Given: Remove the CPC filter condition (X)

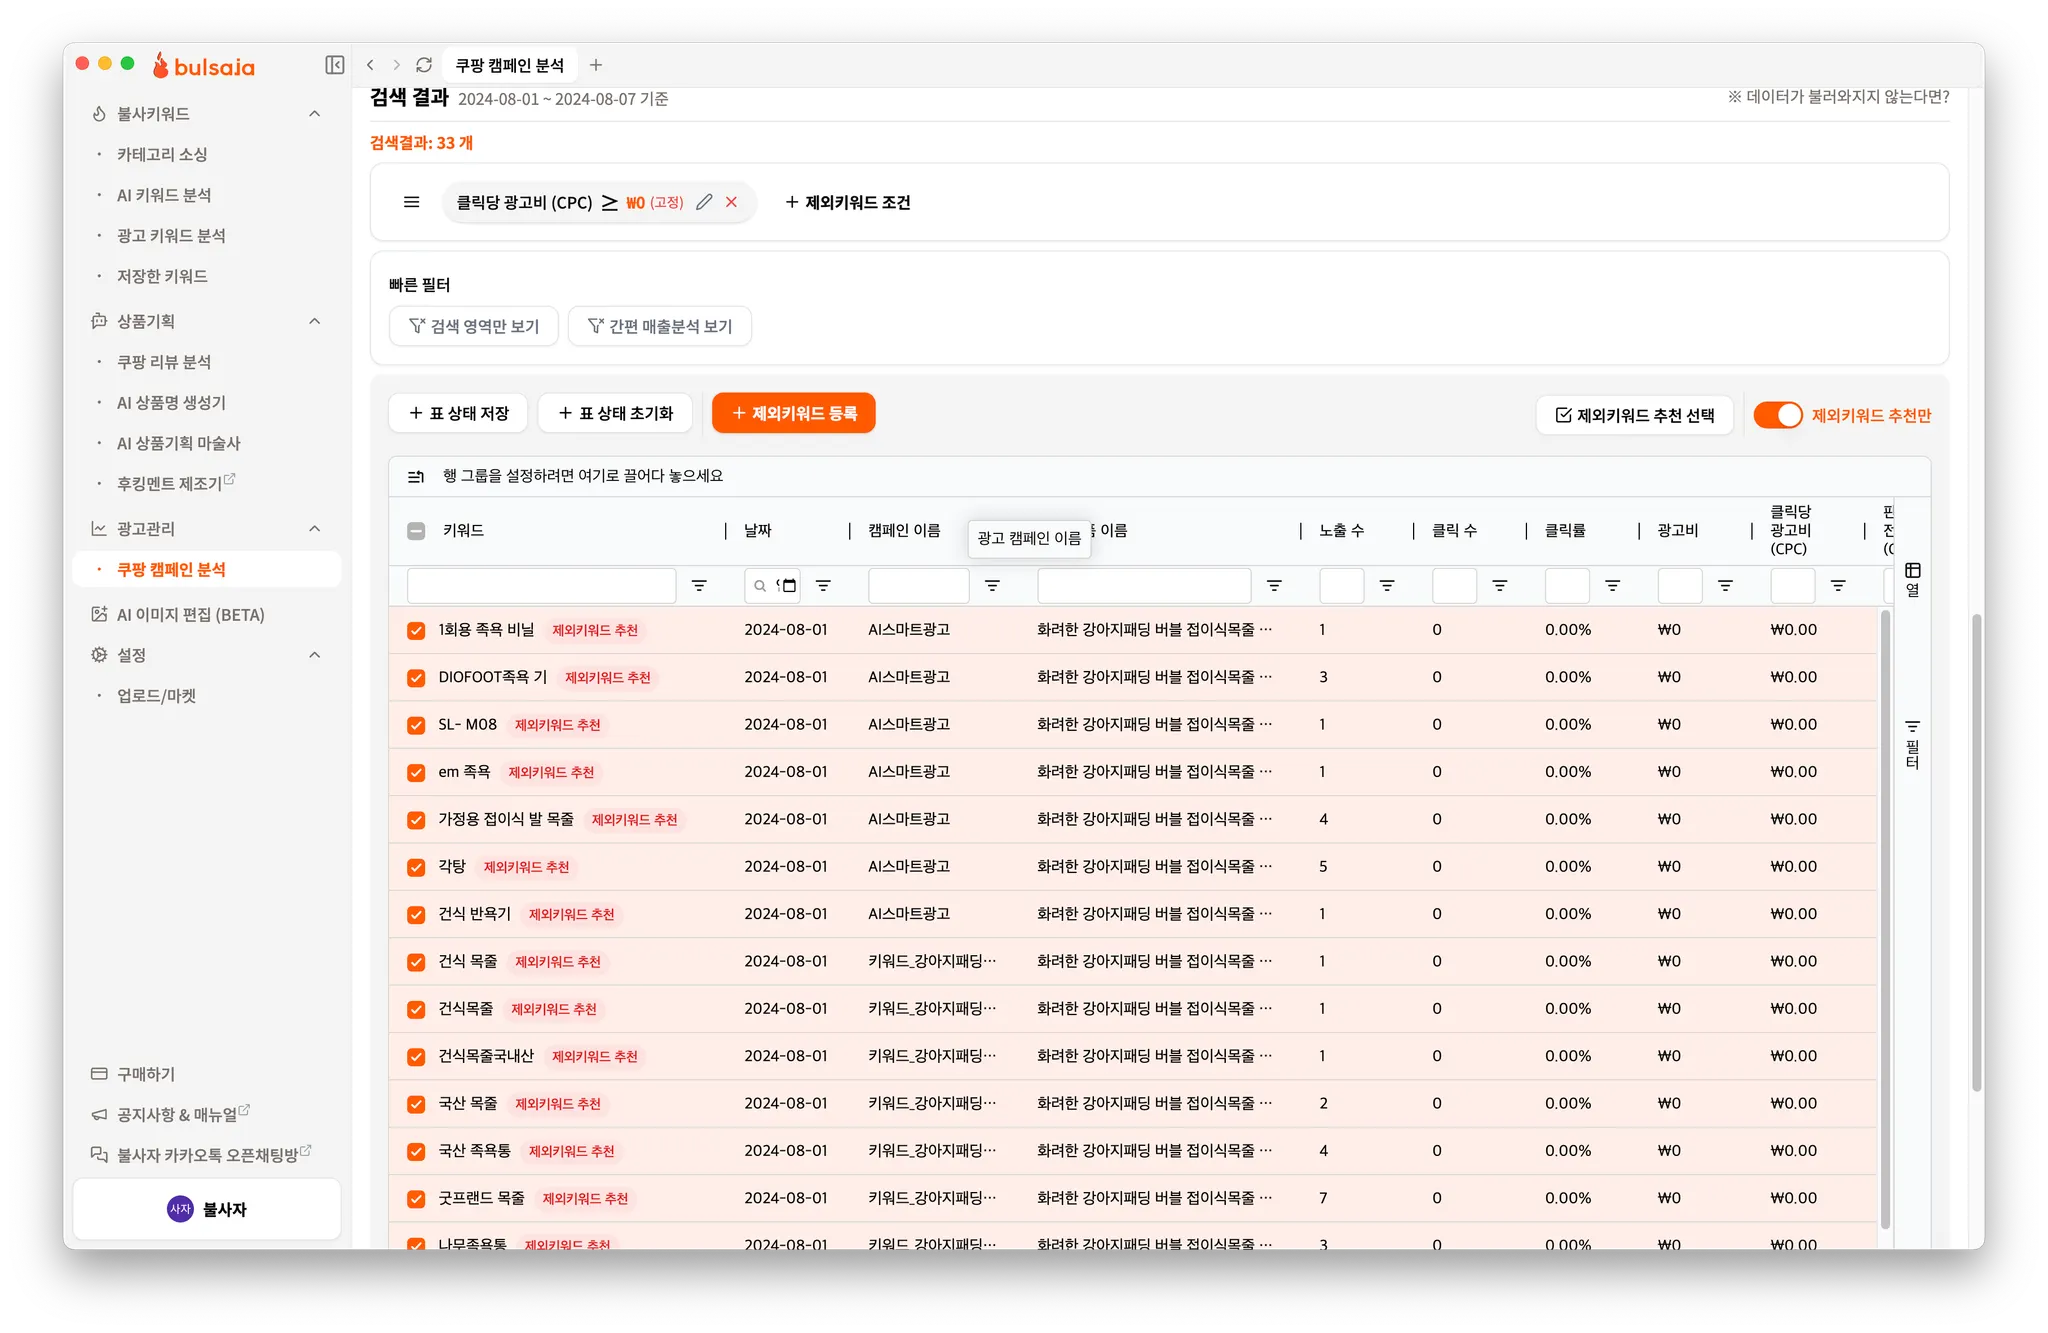Looking at the screenshot, I should [732, 202].
